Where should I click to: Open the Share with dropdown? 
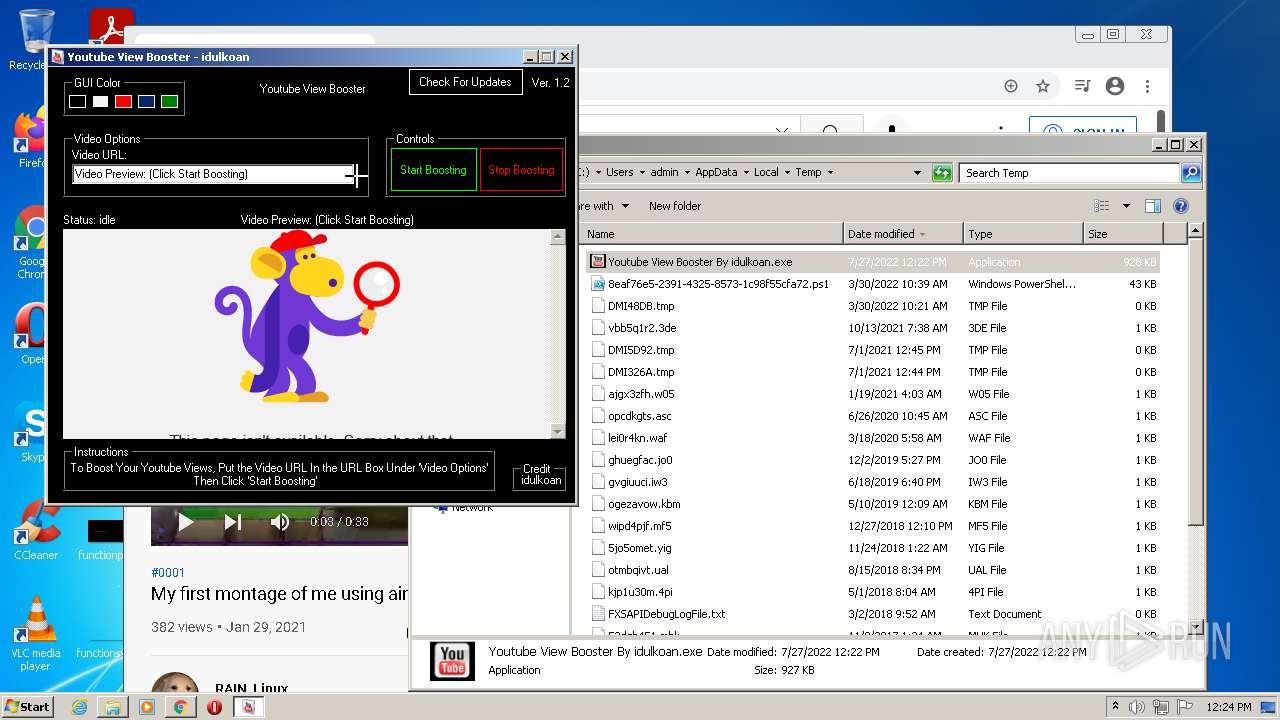click(603, 206)
